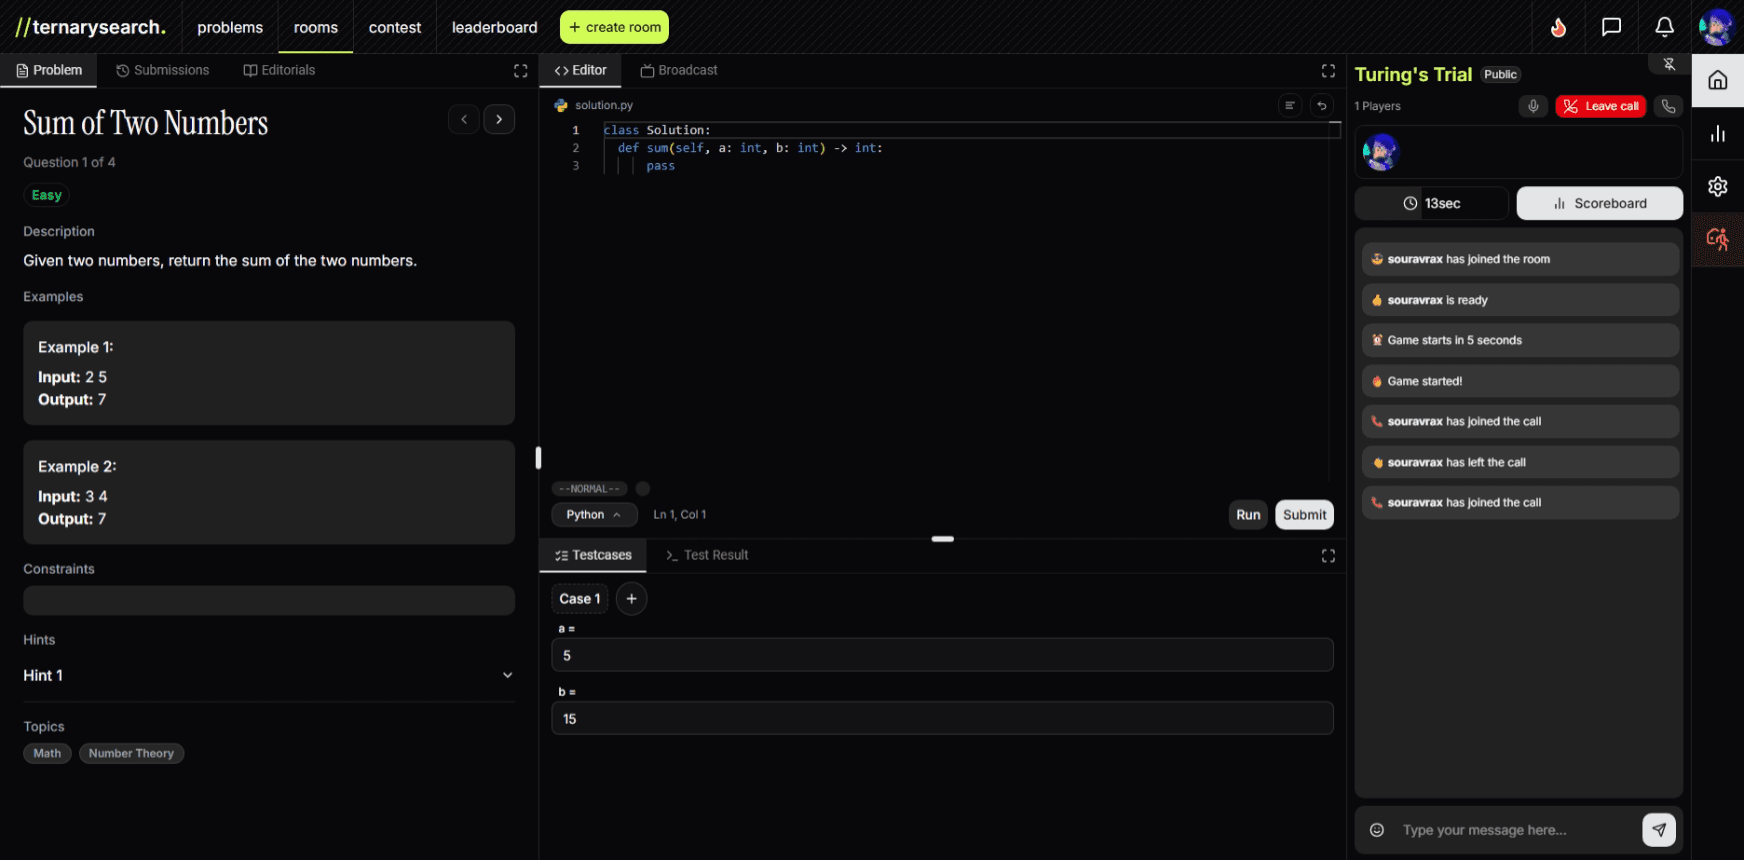Send chat message with paper plane icon
Viewport: 1744px width, 860px height.
coord(1658,829)
